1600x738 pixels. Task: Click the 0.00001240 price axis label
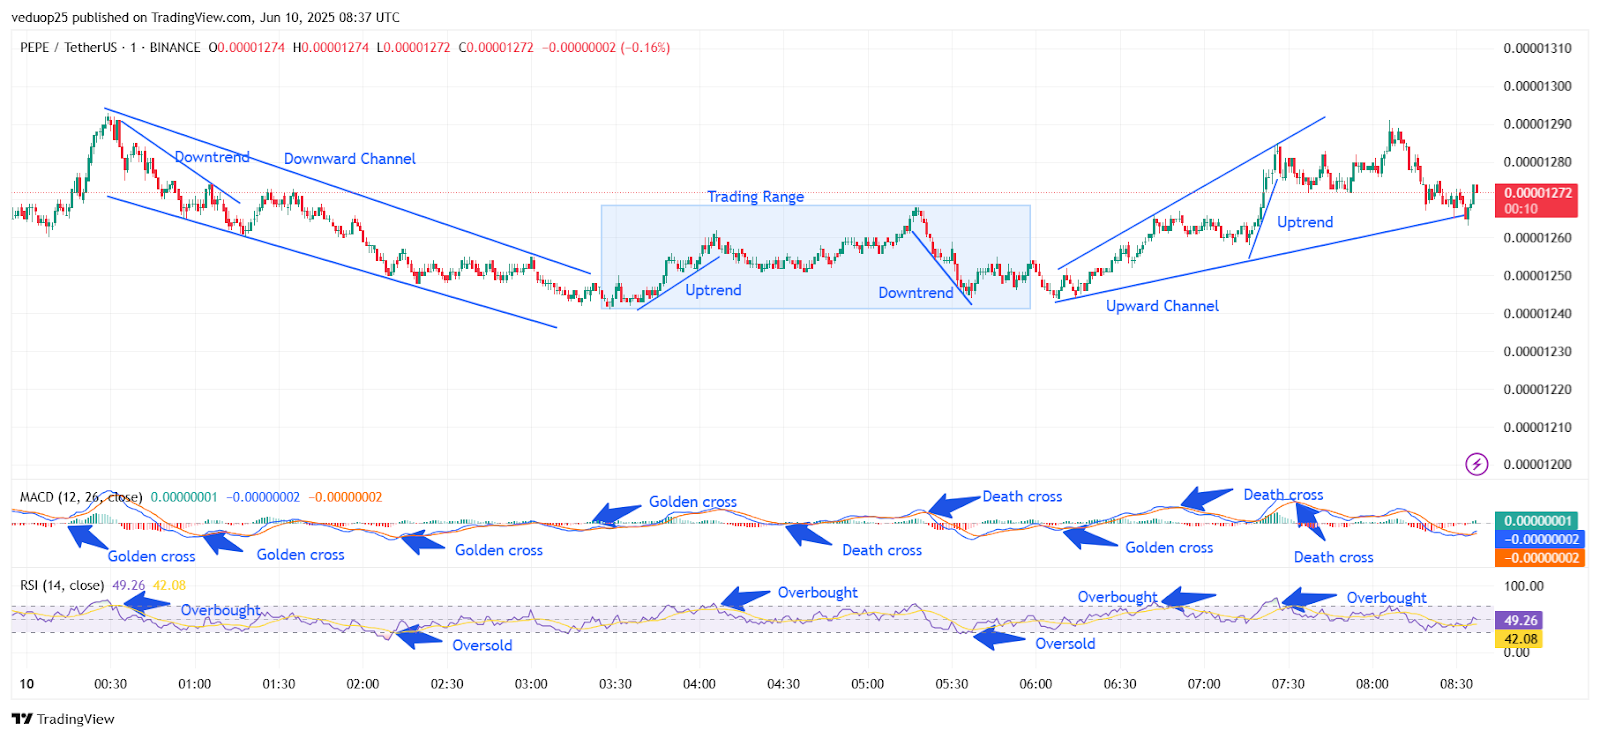[x=1537, y=314]
